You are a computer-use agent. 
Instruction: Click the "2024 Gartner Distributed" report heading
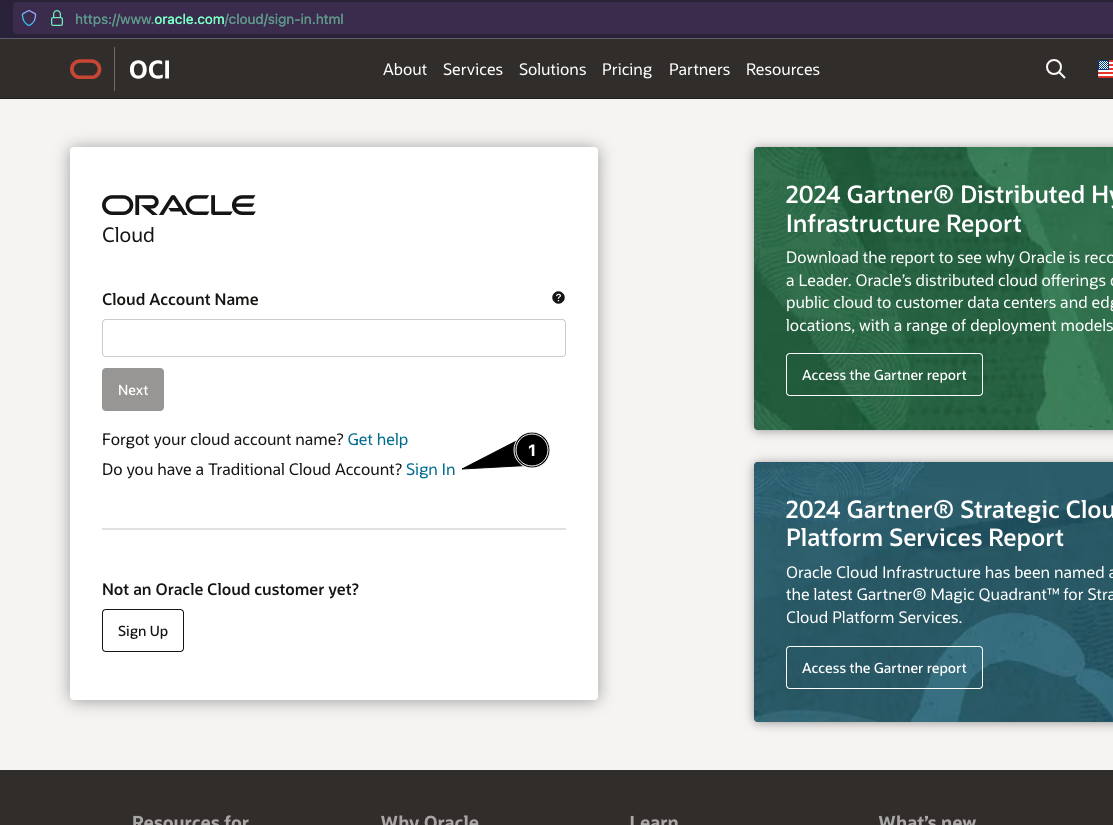[x=949, y=209]
